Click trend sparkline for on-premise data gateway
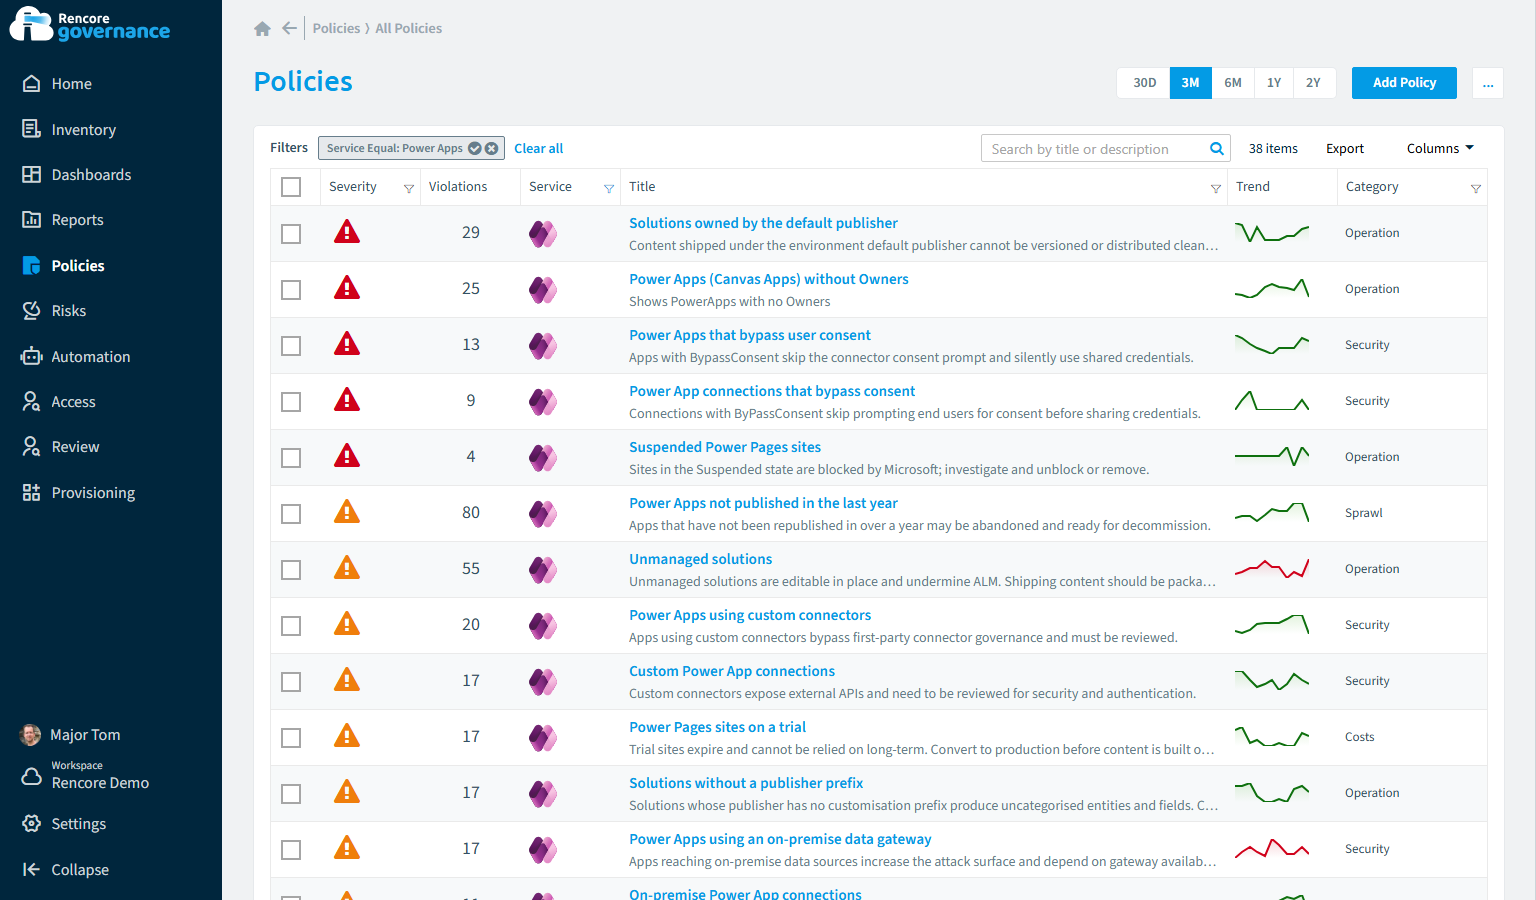 point(1272,849)
